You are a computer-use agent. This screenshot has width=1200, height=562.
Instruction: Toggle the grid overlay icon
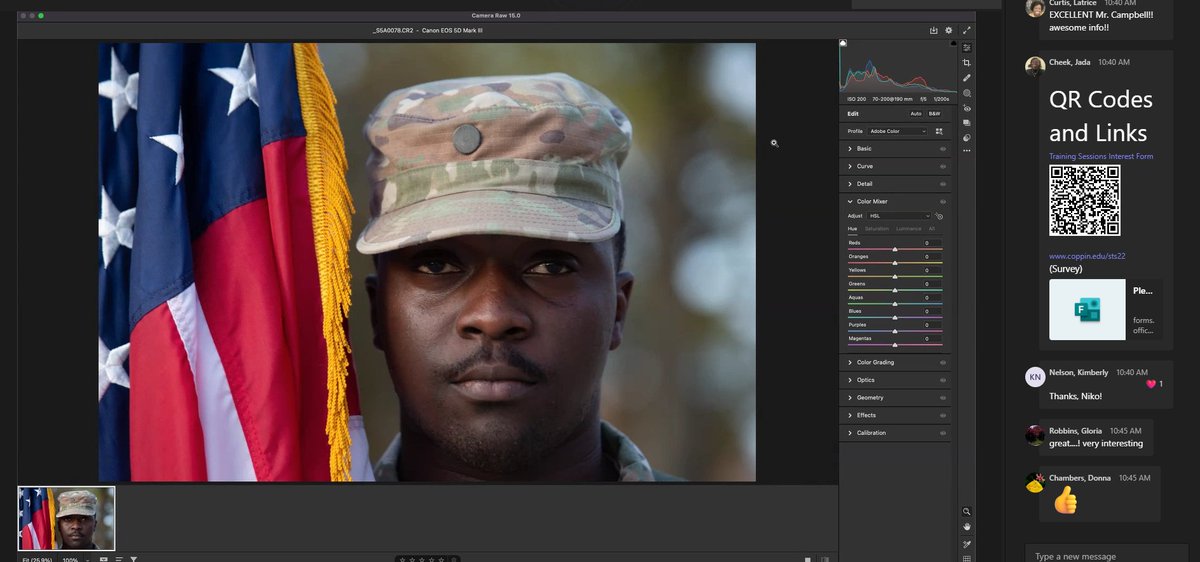967,558
